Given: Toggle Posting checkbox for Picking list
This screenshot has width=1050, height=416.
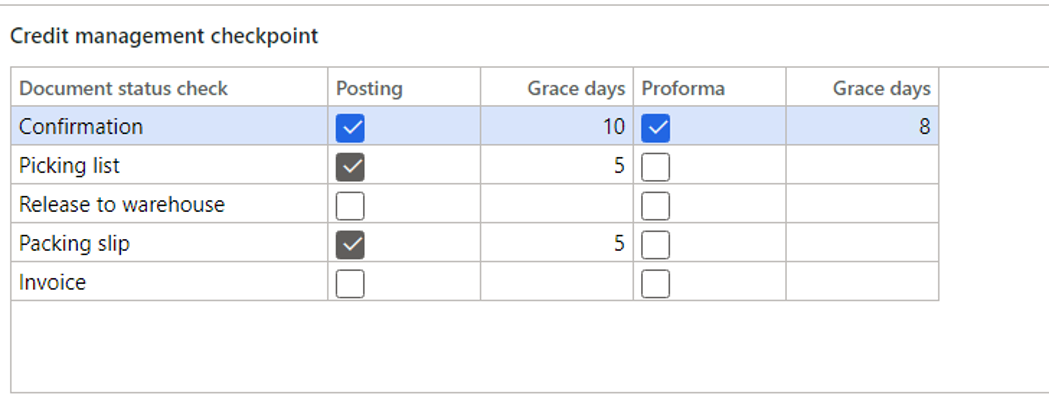Looking at the screenshot, I should click(x=350, y=166).
